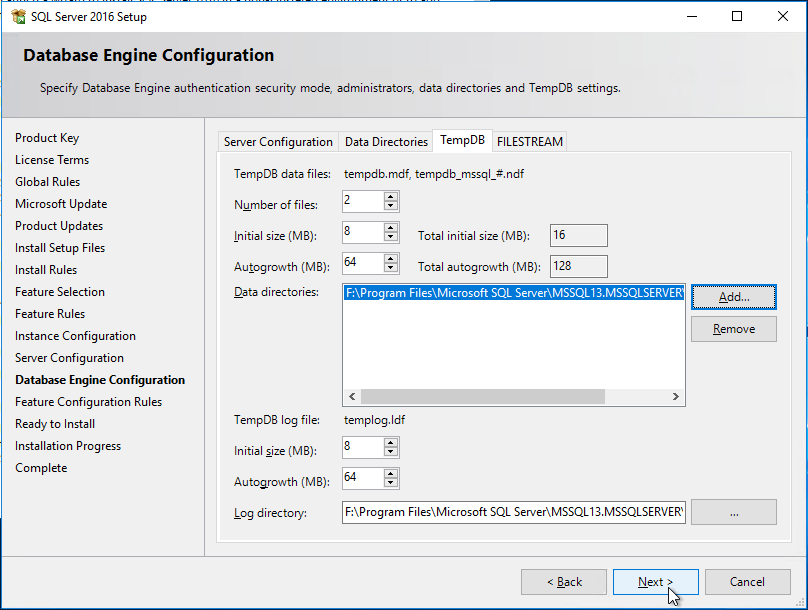Click the templog.ldf file name text
Screen dimensions: 808x610
click(375, 420)
